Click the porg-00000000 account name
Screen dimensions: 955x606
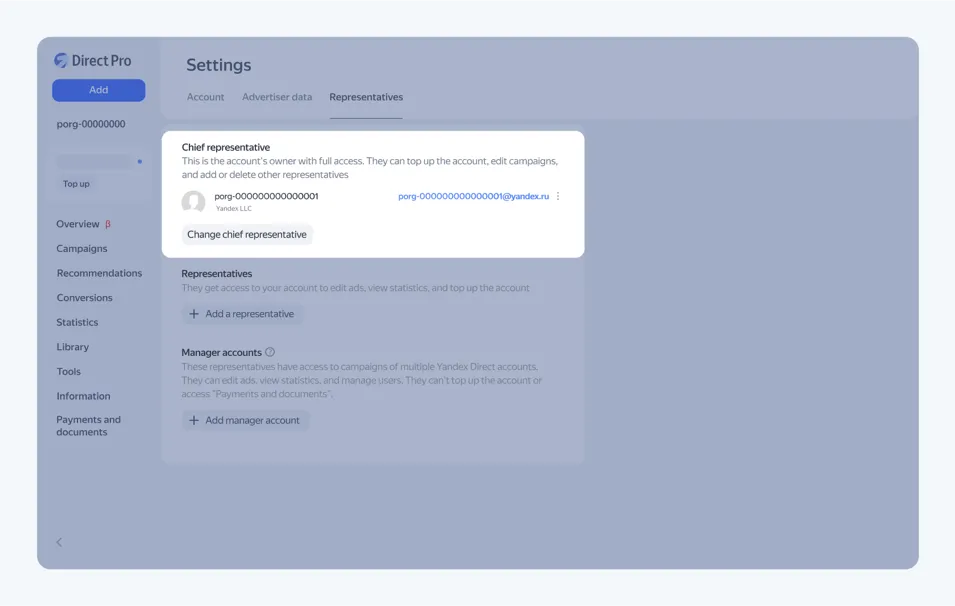point(91,124)
